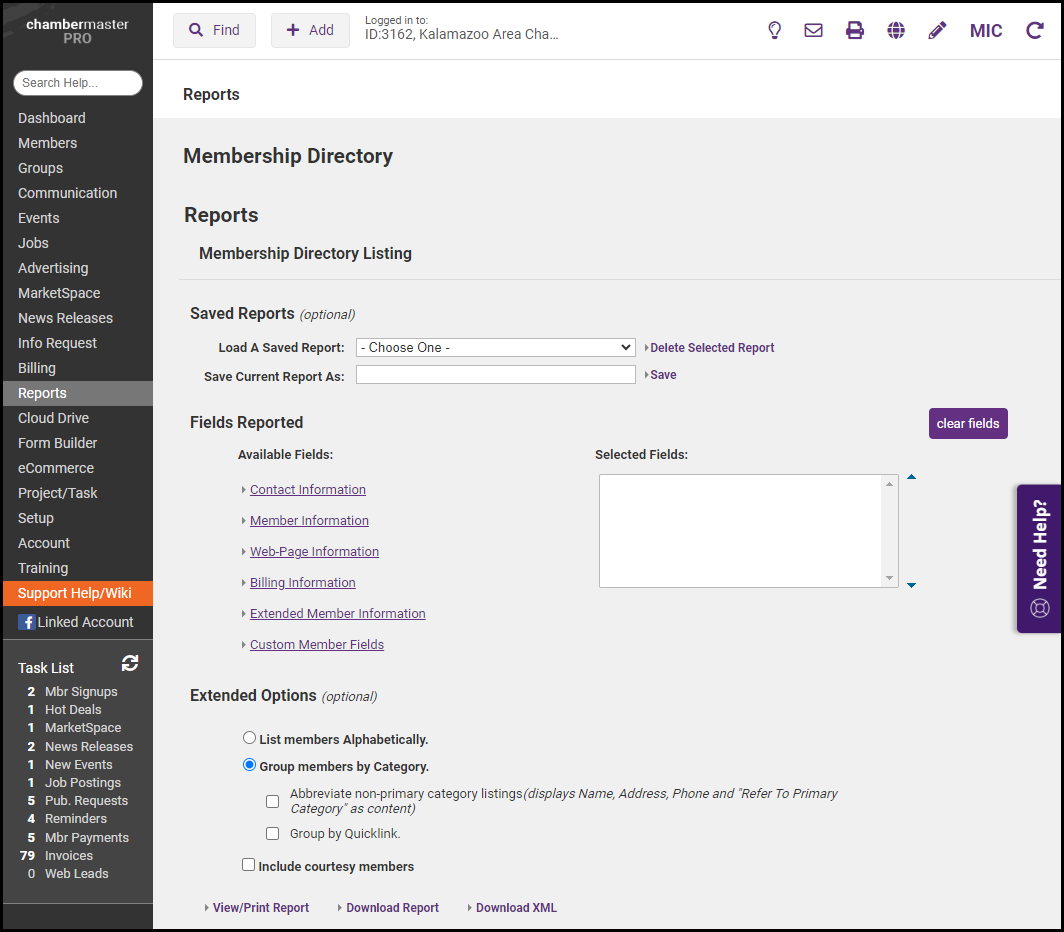
Task: Click the Download Report link
Action: coord(392,908)
